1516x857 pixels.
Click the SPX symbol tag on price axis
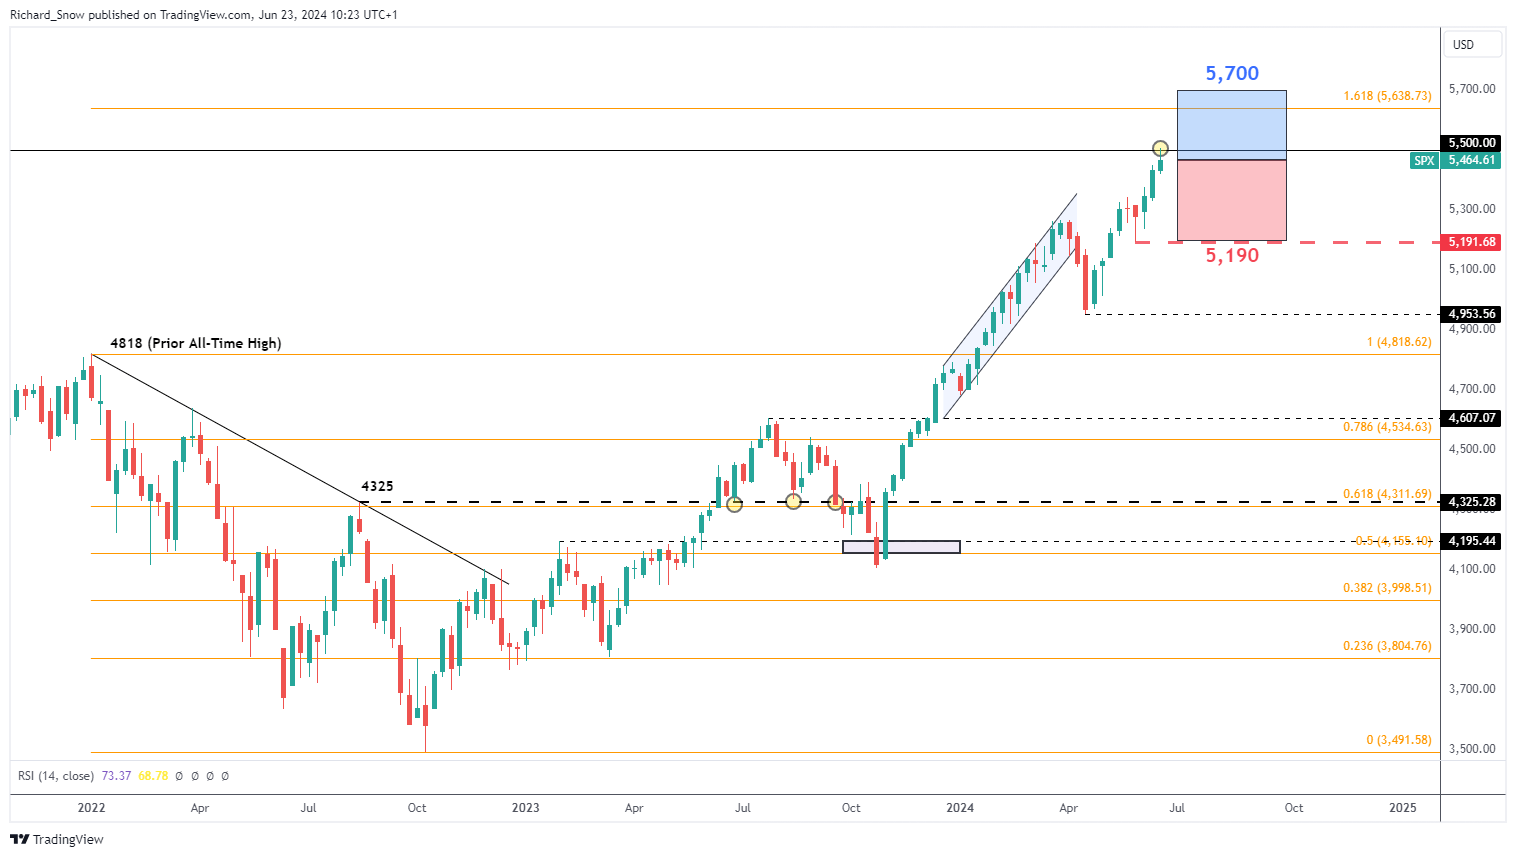(1423, 160)
